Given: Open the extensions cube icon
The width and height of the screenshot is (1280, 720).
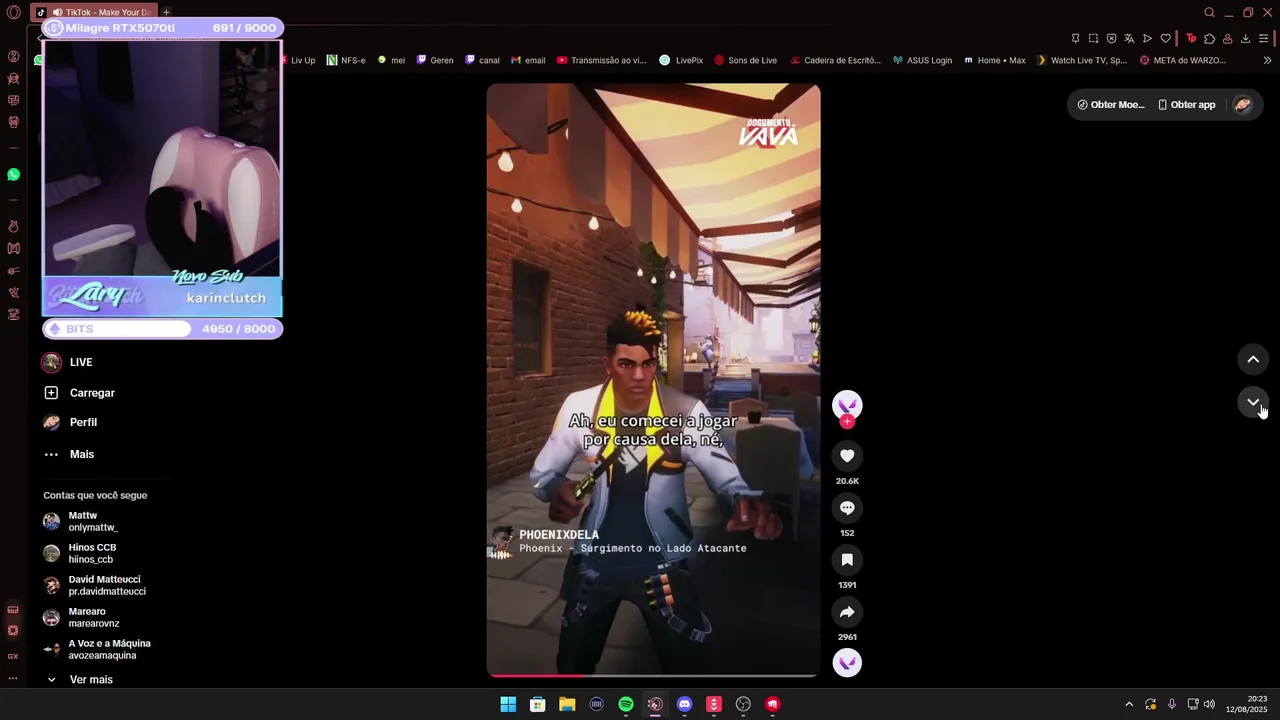Looking at the screenshot, I should point(1209,38).
